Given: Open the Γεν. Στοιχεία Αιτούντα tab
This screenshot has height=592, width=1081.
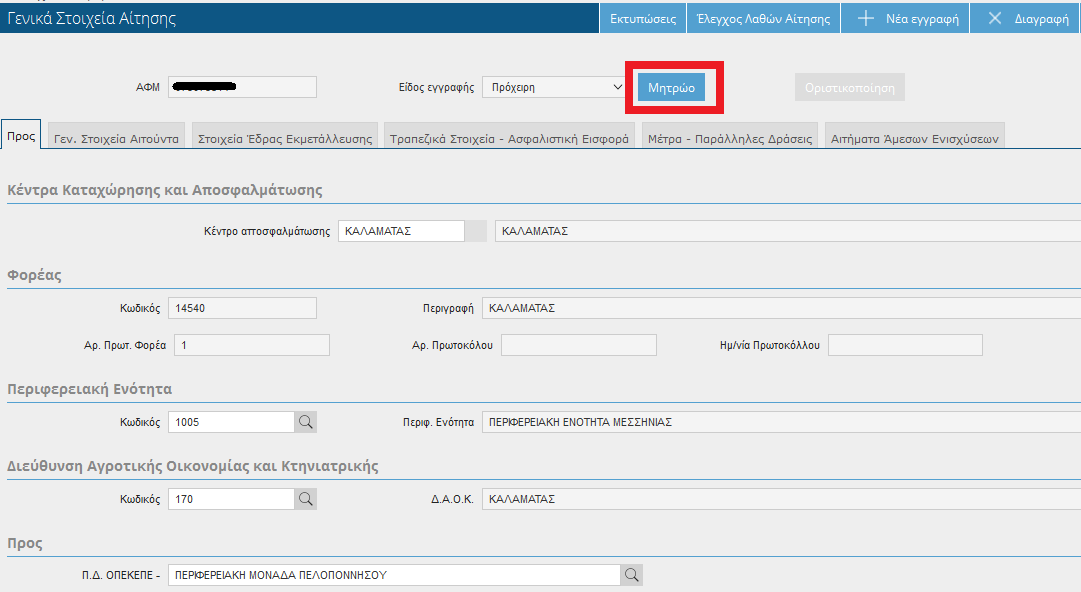Looking at the screenshot, I should click(116, 137).
